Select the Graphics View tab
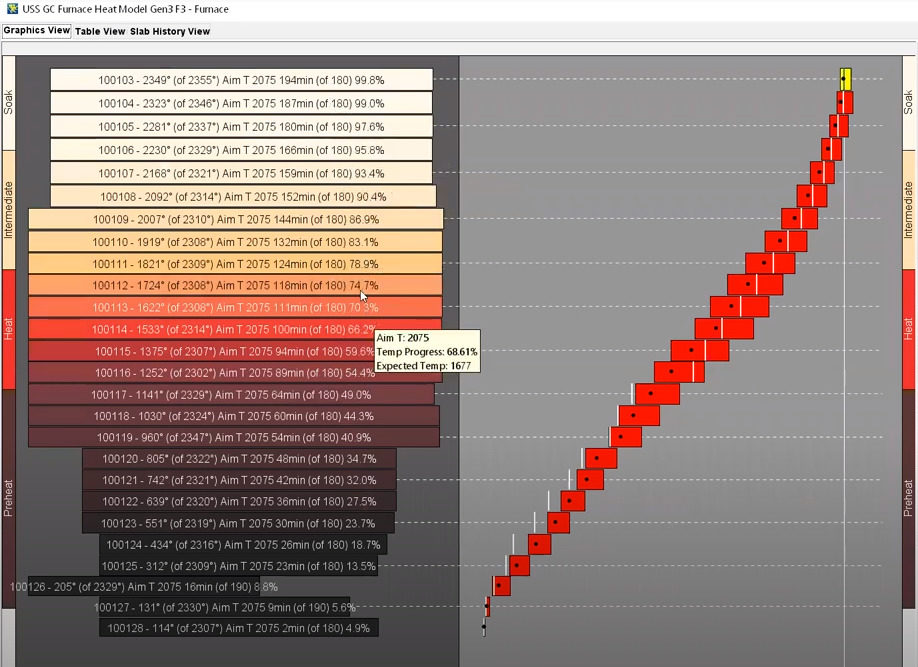Viewport: 918px width, 667px height. point(36,31)
